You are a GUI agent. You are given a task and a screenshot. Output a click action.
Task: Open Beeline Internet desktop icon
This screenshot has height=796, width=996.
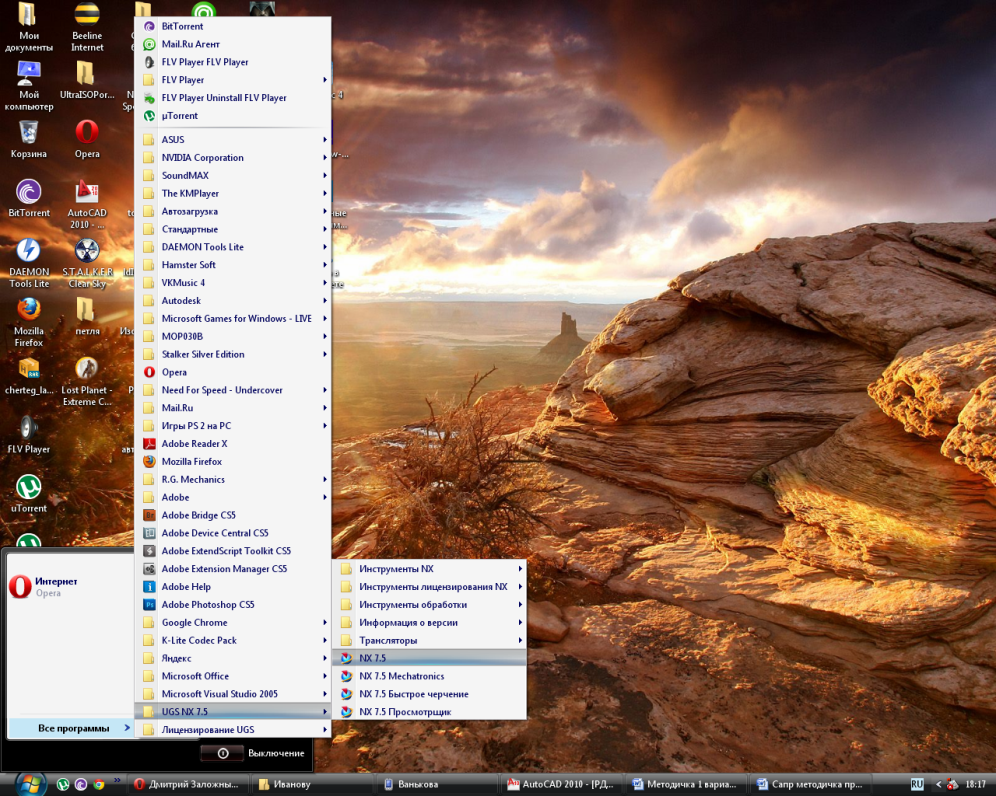point(87,27)
